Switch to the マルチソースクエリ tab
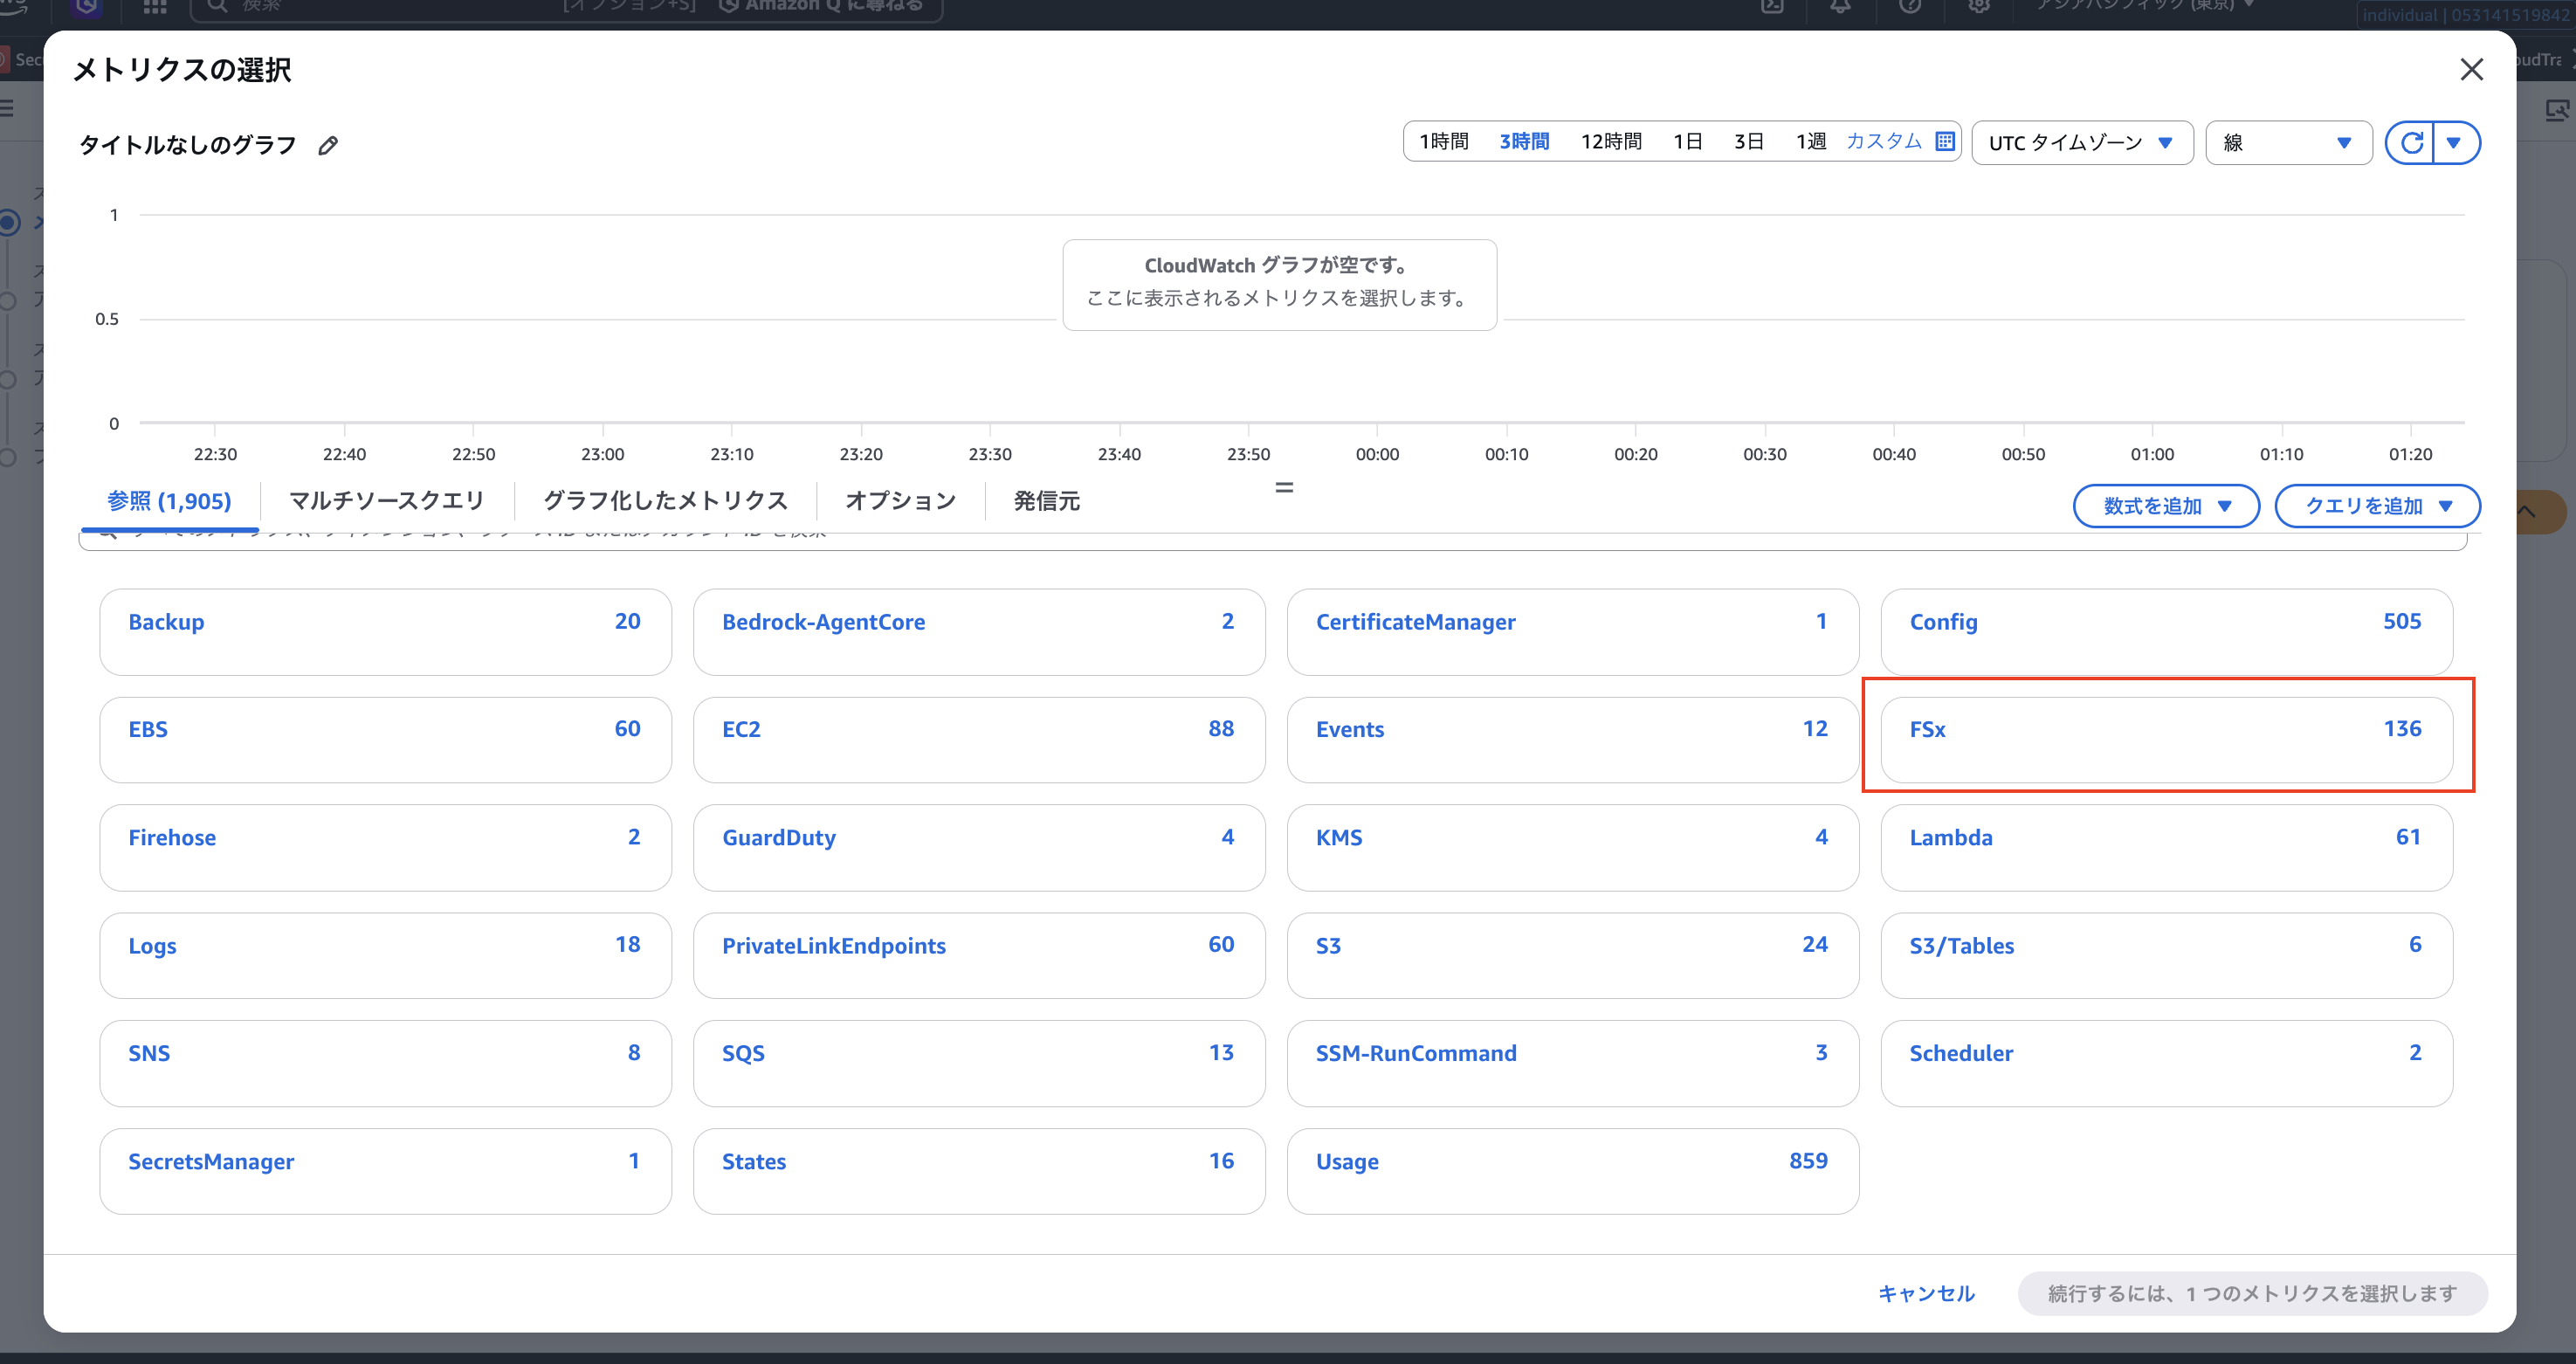Viewport: 2576px width, 1364px height. pyautogui.click(x=386, y=501)
